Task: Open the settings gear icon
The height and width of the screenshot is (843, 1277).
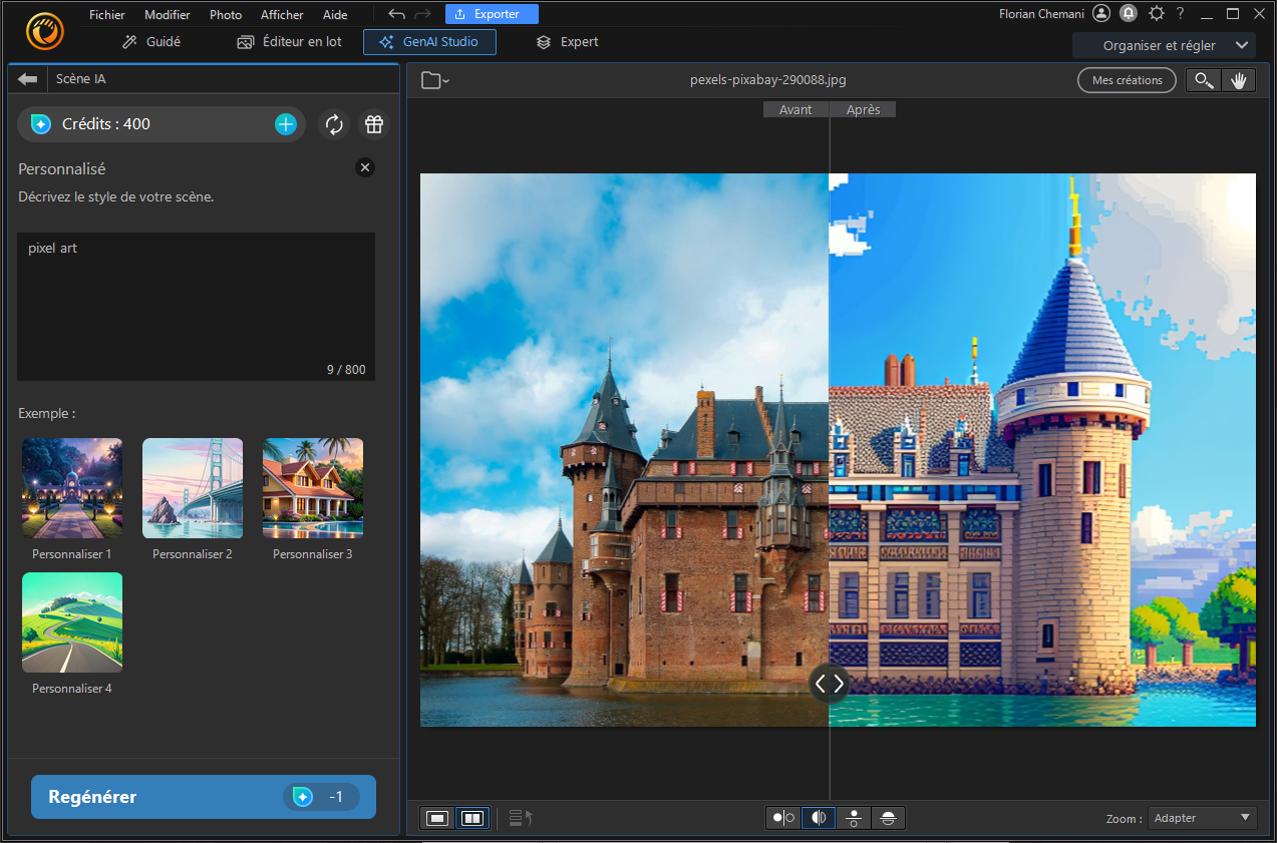Action: (1156, 13)
